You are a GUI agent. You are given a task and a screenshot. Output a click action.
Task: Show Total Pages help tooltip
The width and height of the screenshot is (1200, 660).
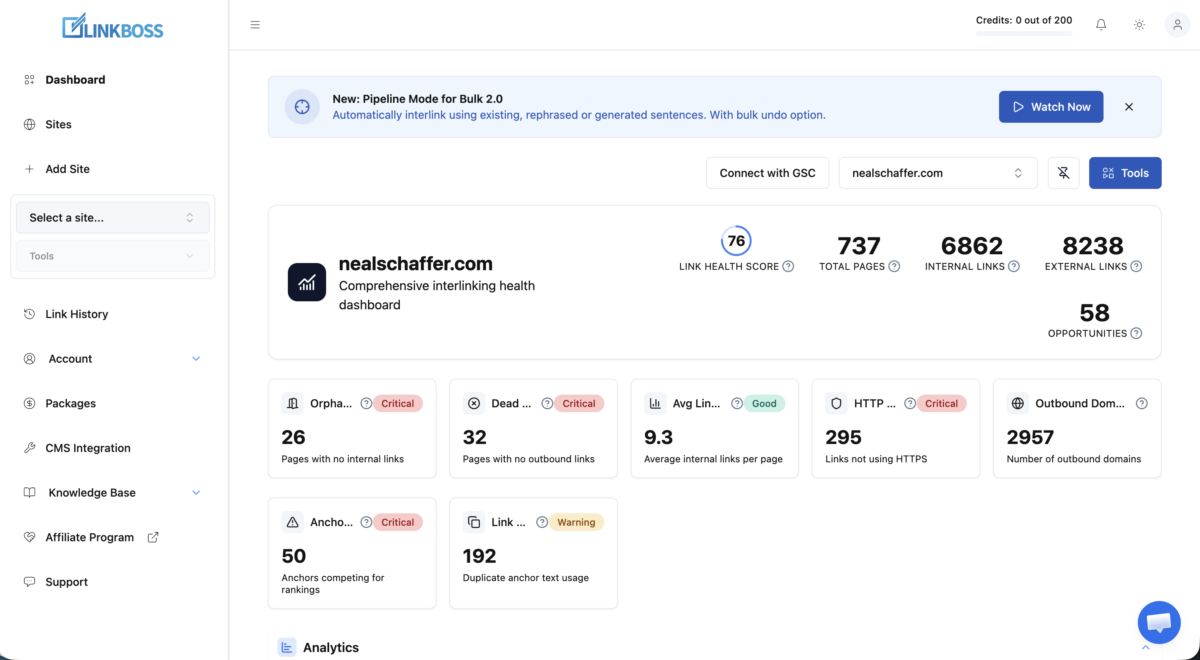[x=894, y=266]
